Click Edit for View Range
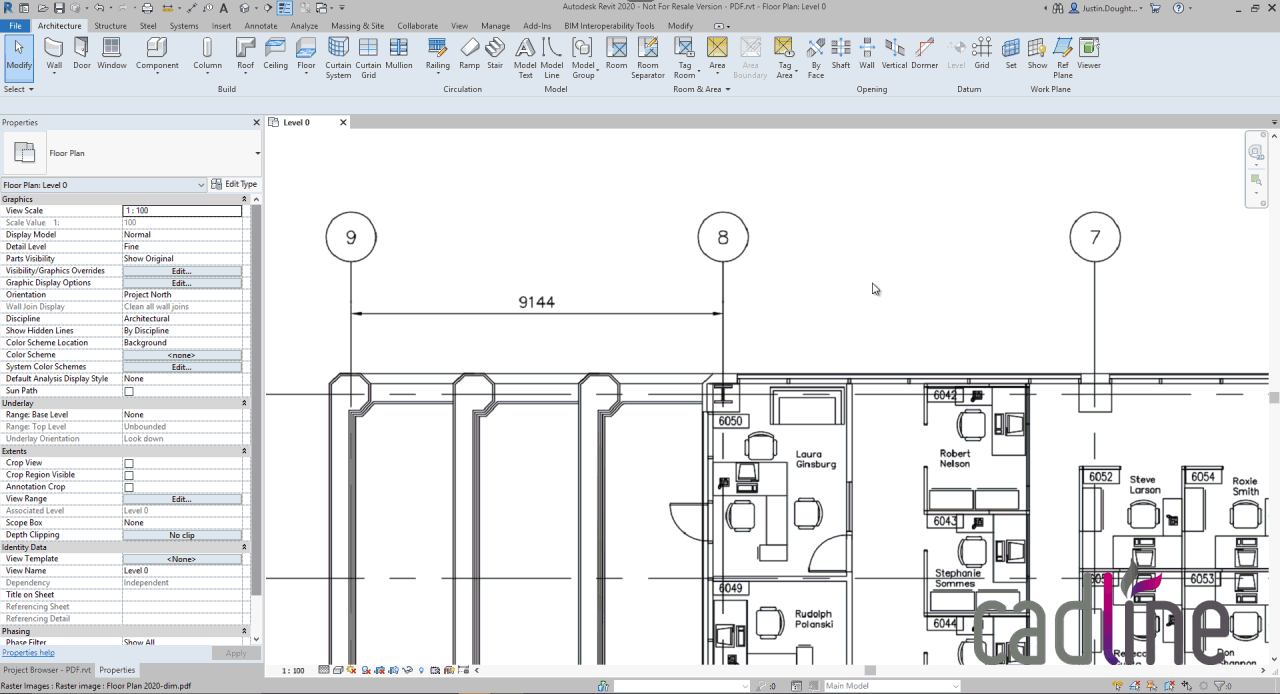 [182, 499]
